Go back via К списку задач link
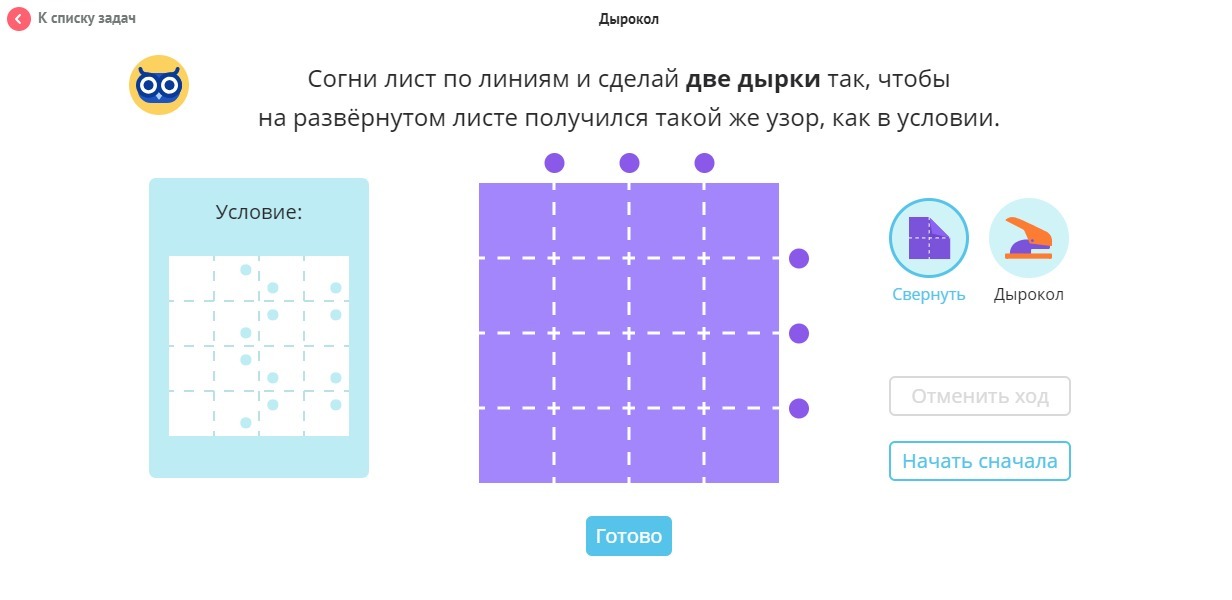 click(x=86, y=19)
